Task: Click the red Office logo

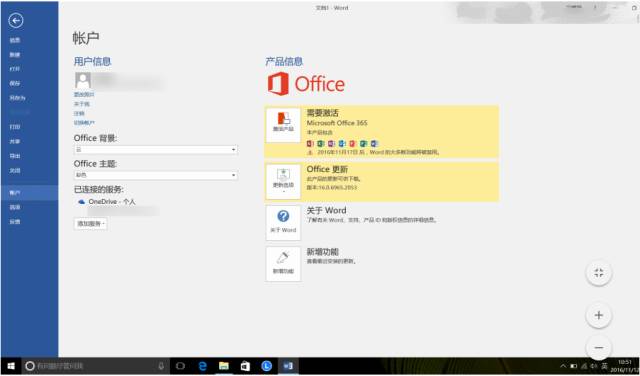Action: tap(306, 84)
